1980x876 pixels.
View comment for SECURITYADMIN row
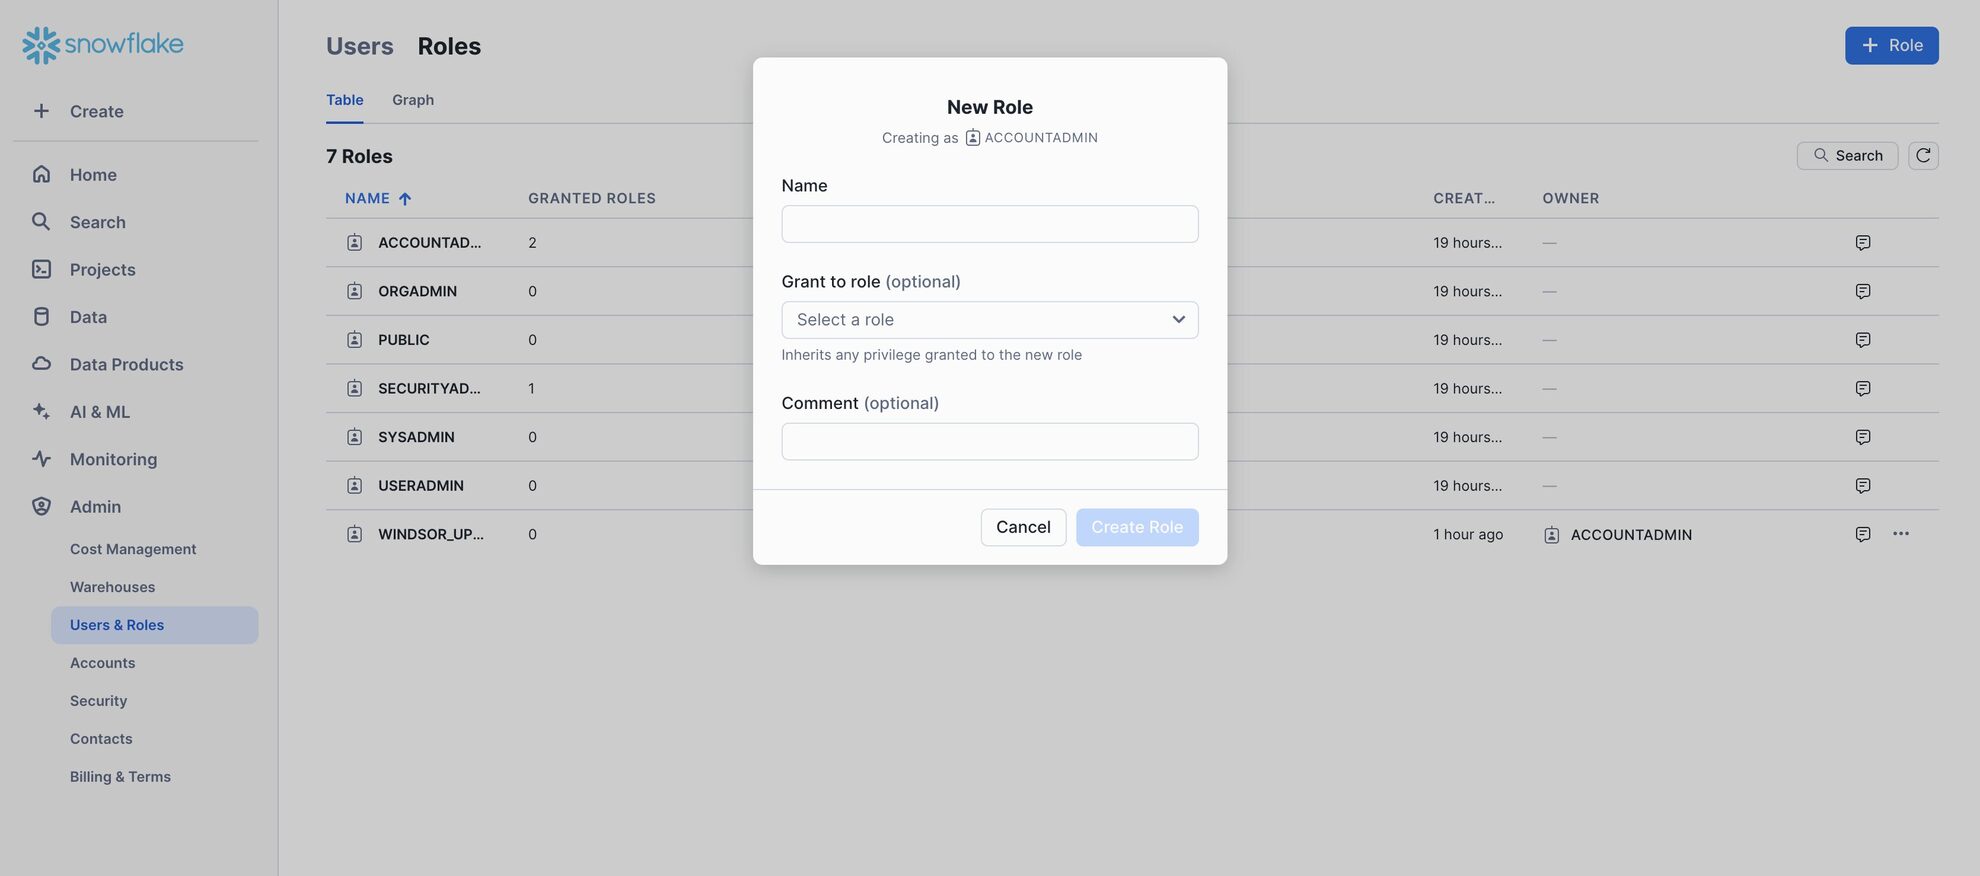pyautogui.click(x=1862, y=388)
